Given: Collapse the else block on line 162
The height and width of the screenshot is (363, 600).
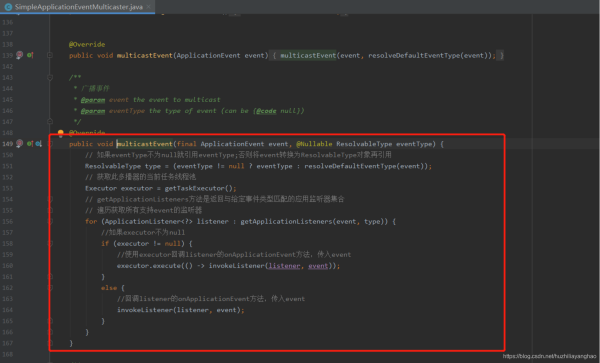Looking at the screenshot, I should pyautogui.click(x=50, y=288).
